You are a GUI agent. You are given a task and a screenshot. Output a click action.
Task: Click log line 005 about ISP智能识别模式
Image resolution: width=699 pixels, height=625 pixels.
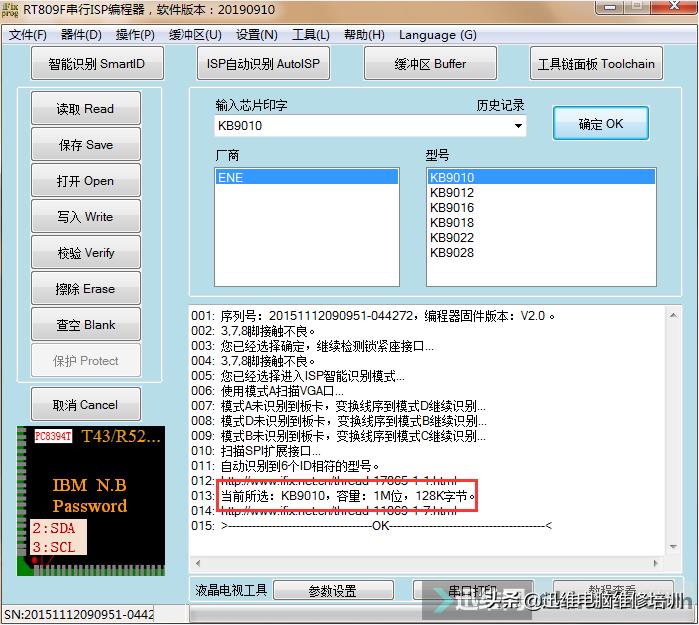tap(298, 376)
